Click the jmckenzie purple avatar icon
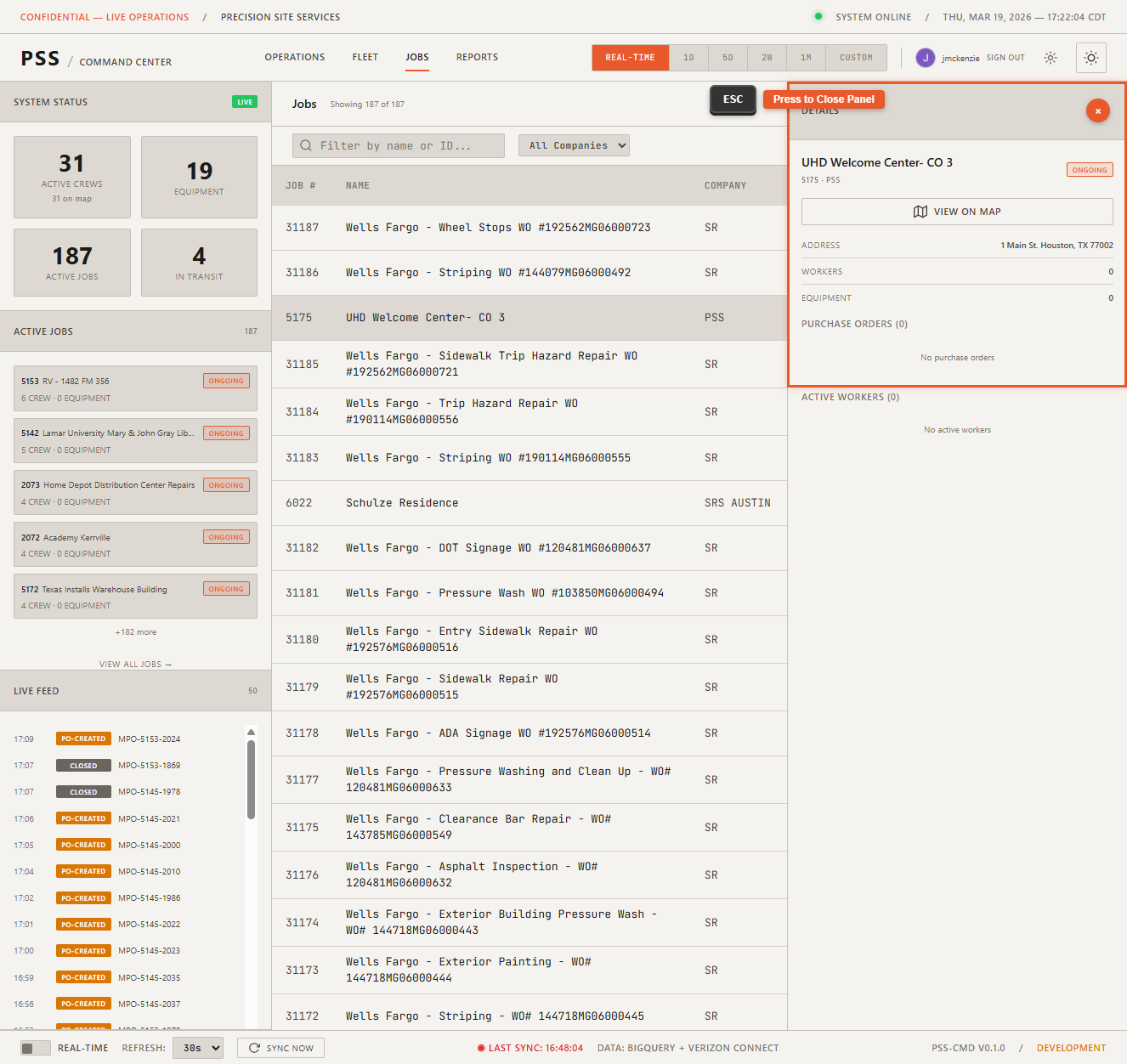The height and width of the screenshot is (1064, 1127). [x=925, y=57]
